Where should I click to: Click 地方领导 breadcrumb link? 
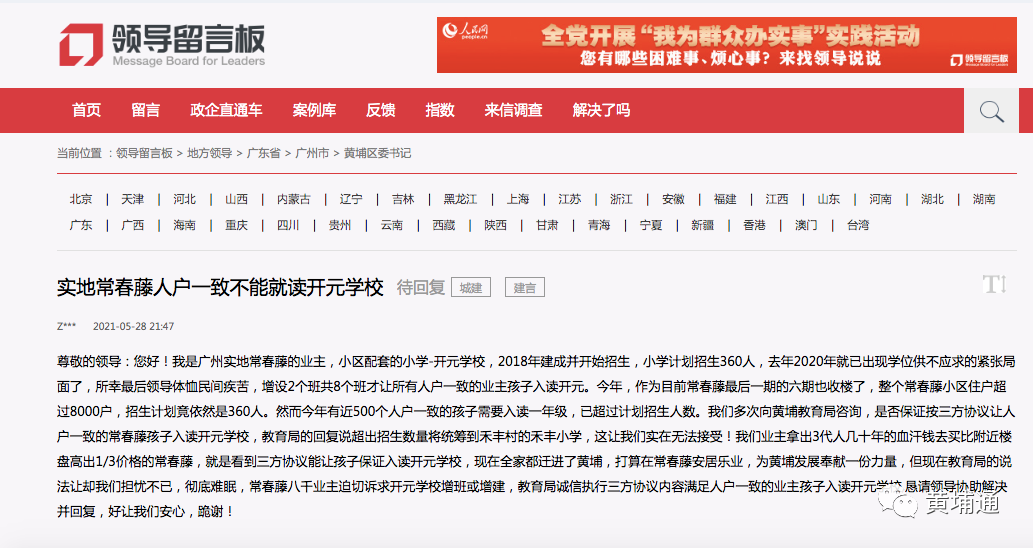[x=209, y=153]
